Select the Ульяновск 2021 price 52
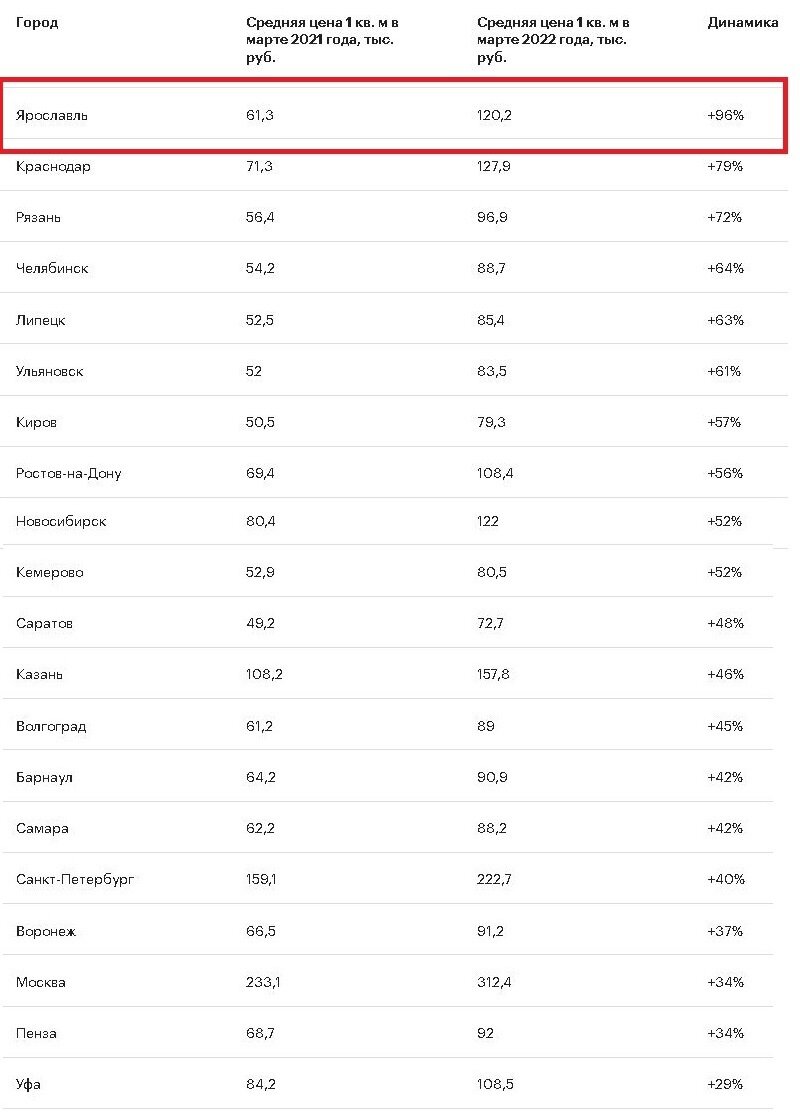800x1114 pixels. pyautogui.click(x=254, y=372)
